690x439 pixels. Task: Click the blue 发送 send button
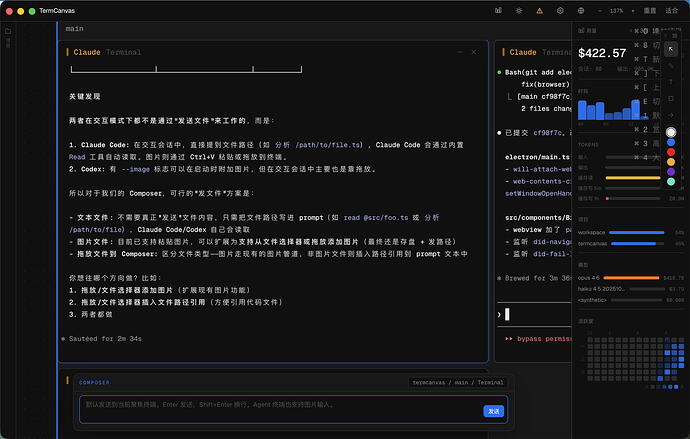[x=494, y=411]
